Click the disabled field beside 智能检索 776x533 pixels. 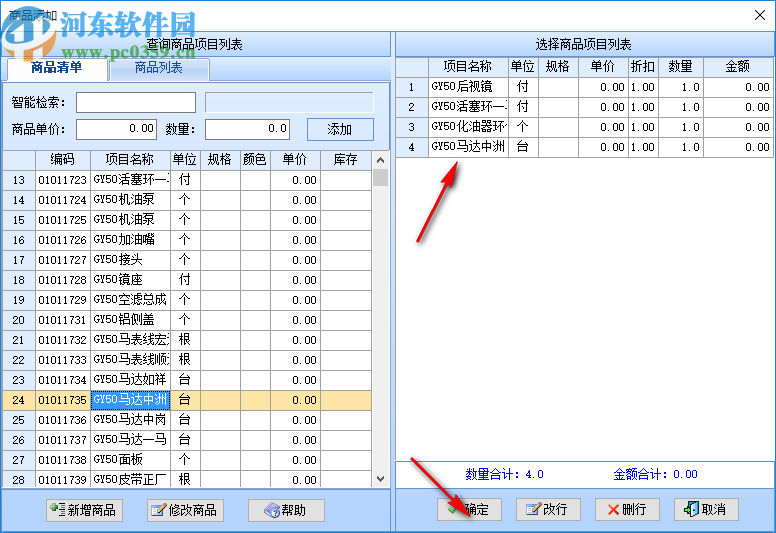(x=290, y=102)
